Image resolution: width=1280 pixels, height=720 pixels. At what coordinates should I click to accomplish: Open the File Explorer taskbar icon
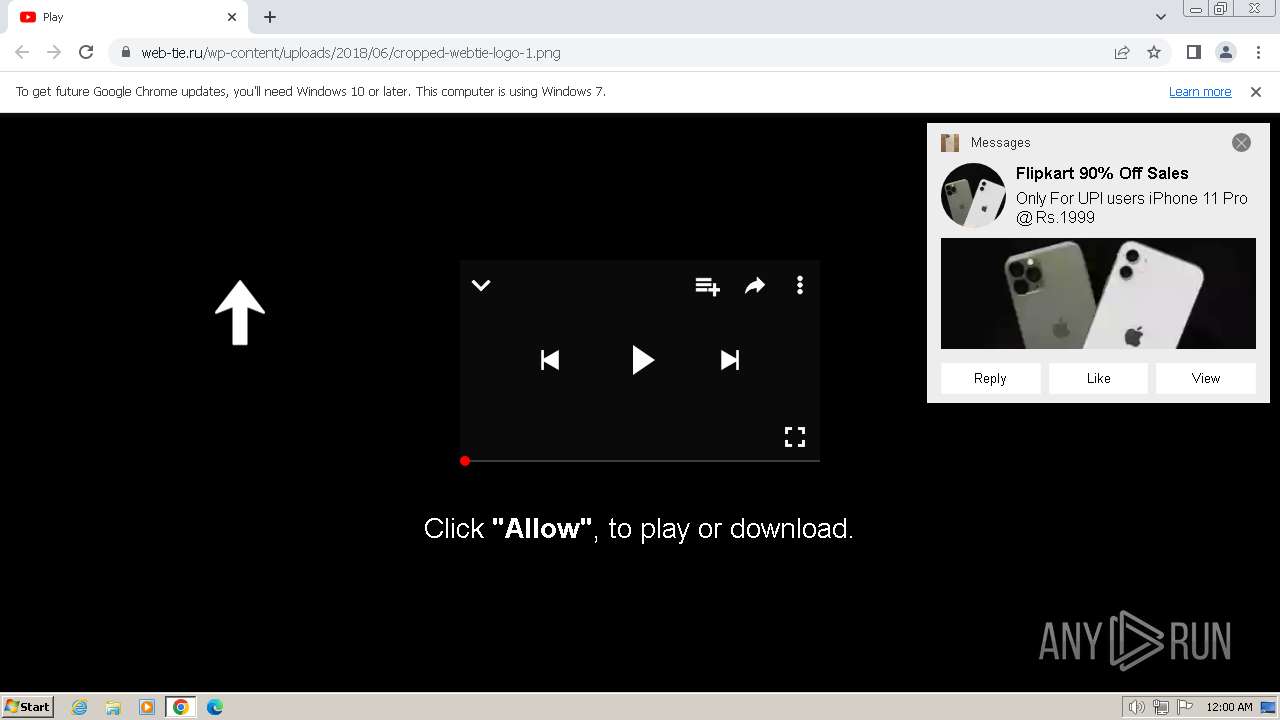113,707
